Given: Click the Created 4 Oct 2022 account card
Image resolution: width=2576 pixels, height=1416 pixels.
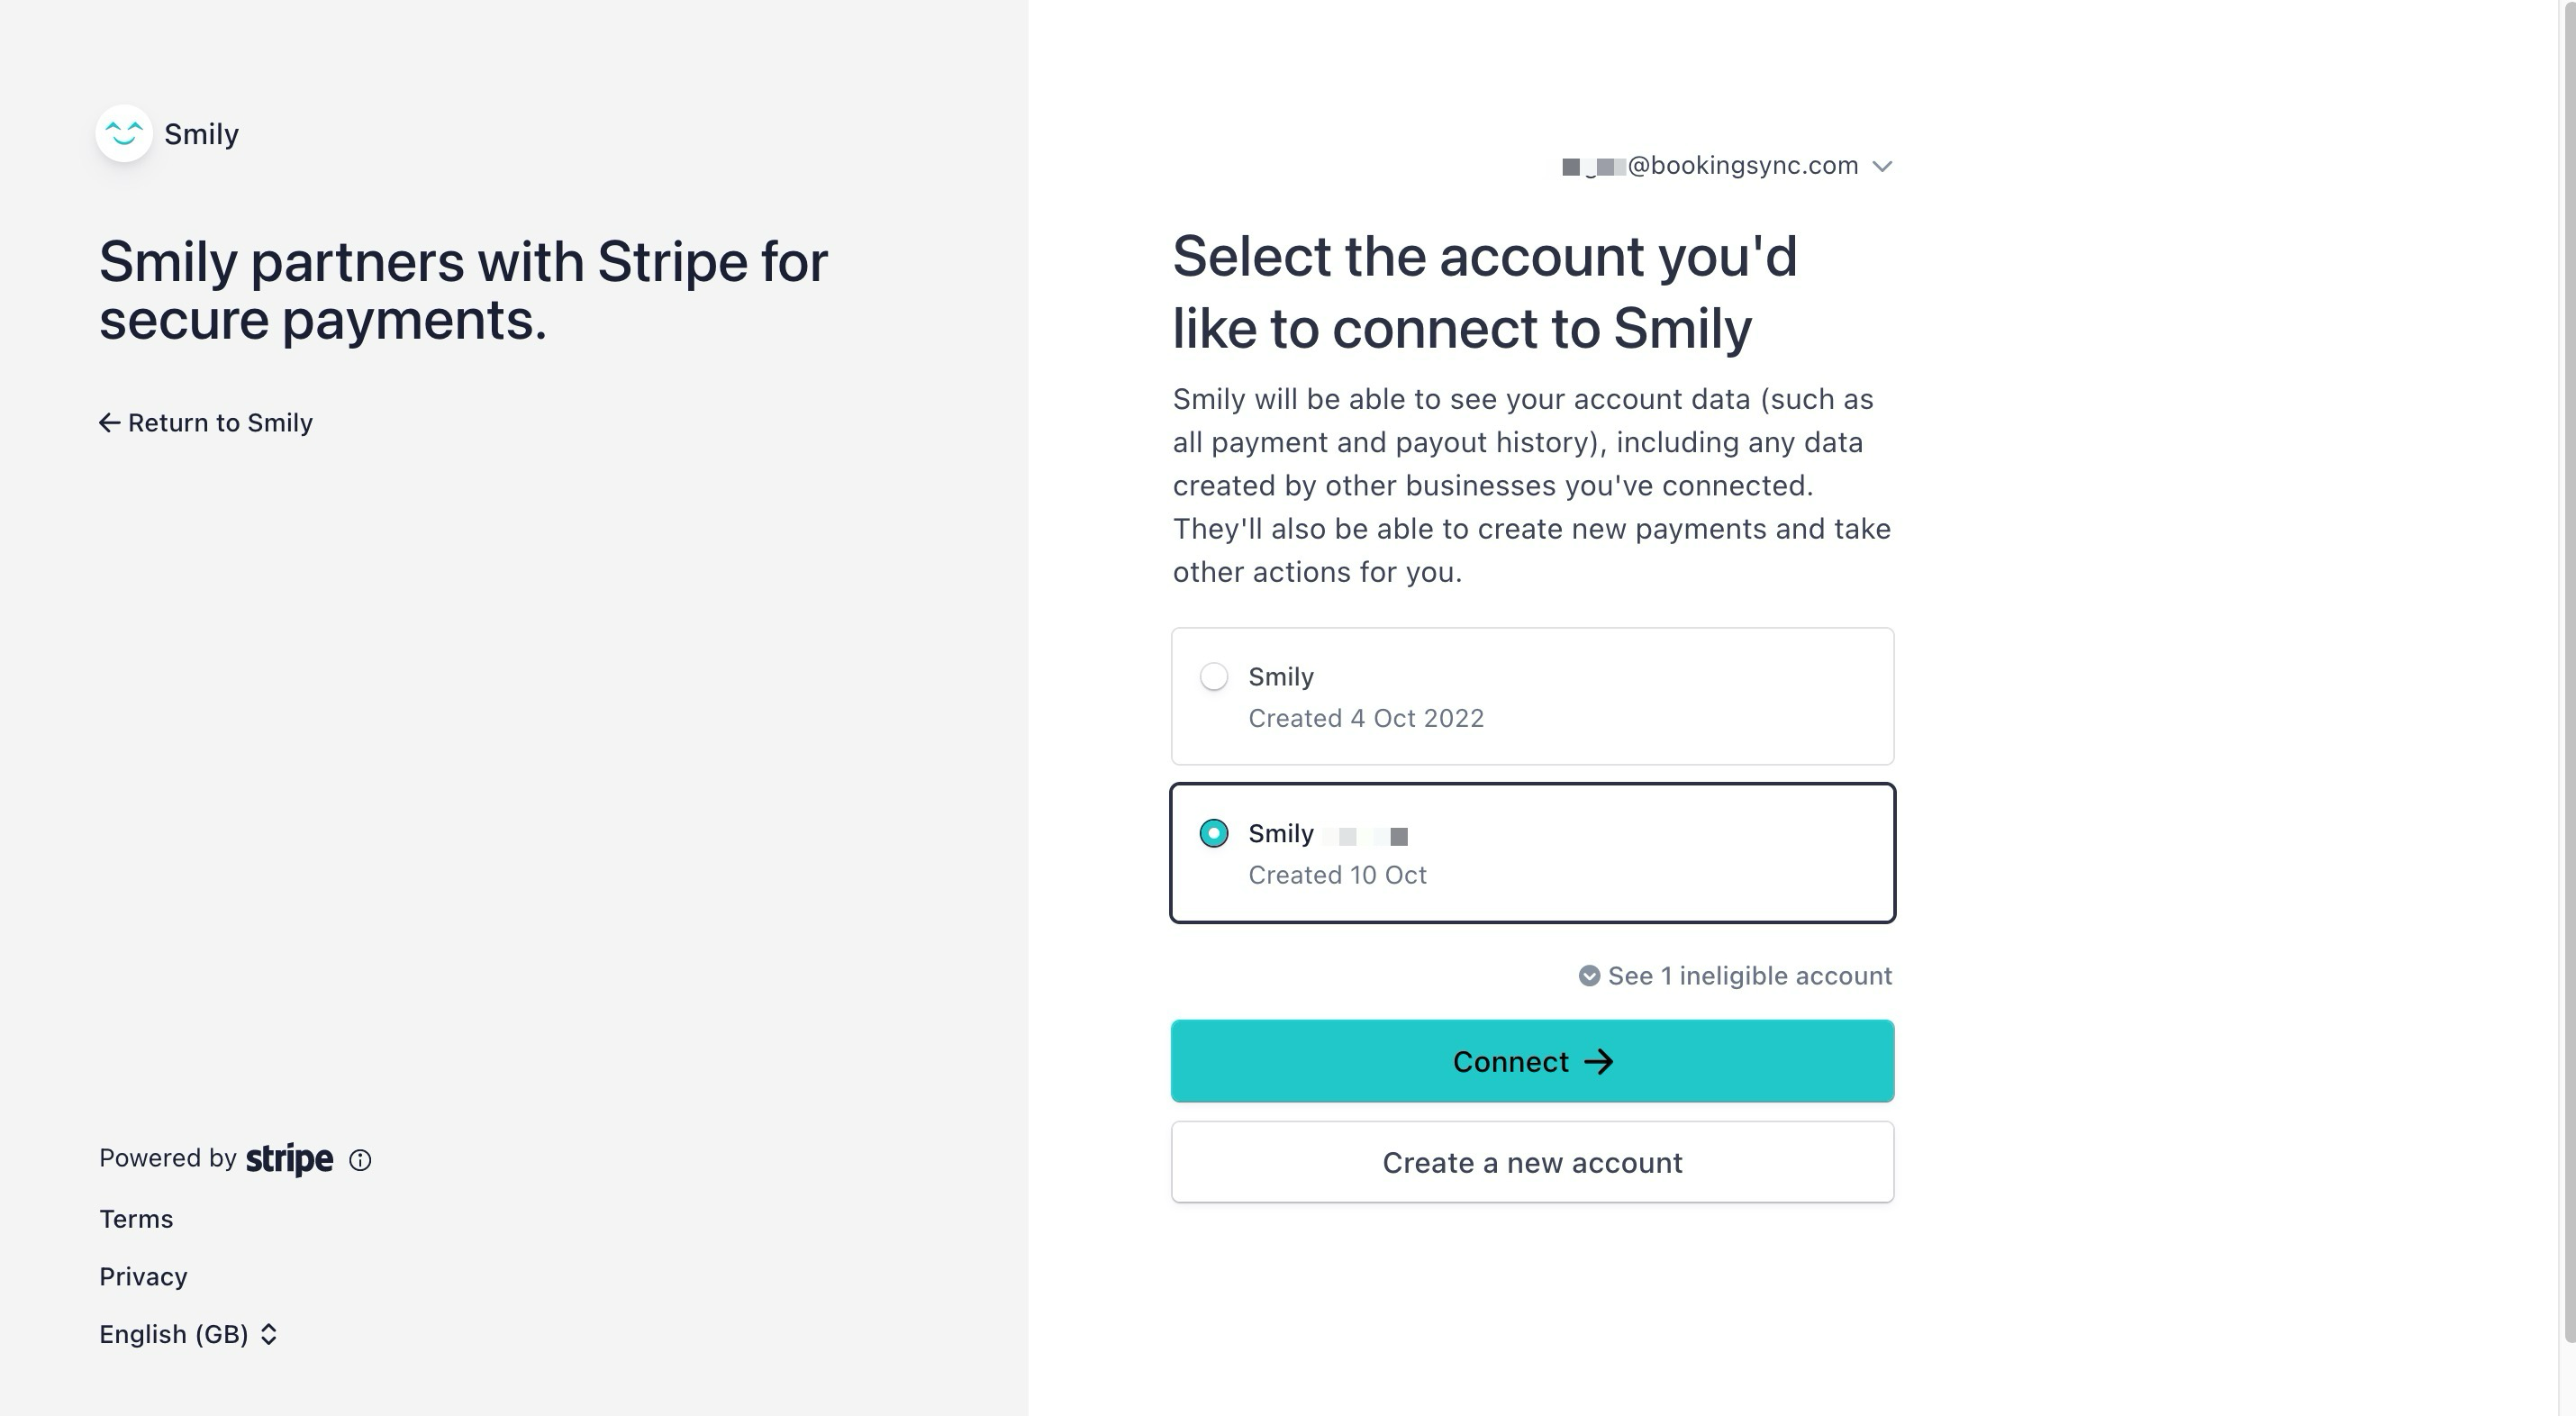Looking at the screenshot, I should click(x=1533, y=697).
